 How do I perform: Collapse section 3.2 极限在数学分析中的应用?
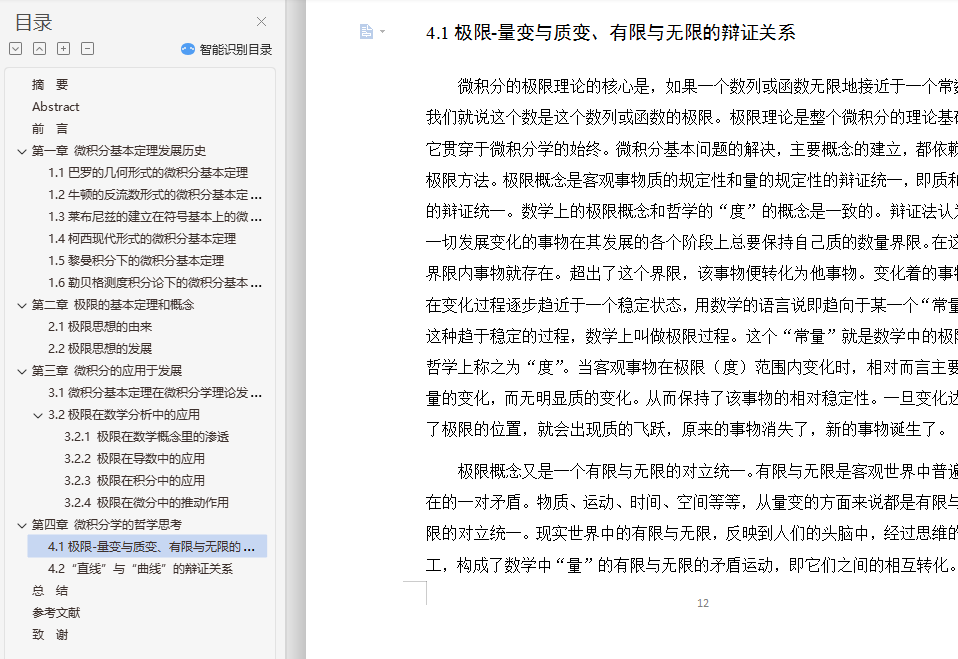(38, 415)
